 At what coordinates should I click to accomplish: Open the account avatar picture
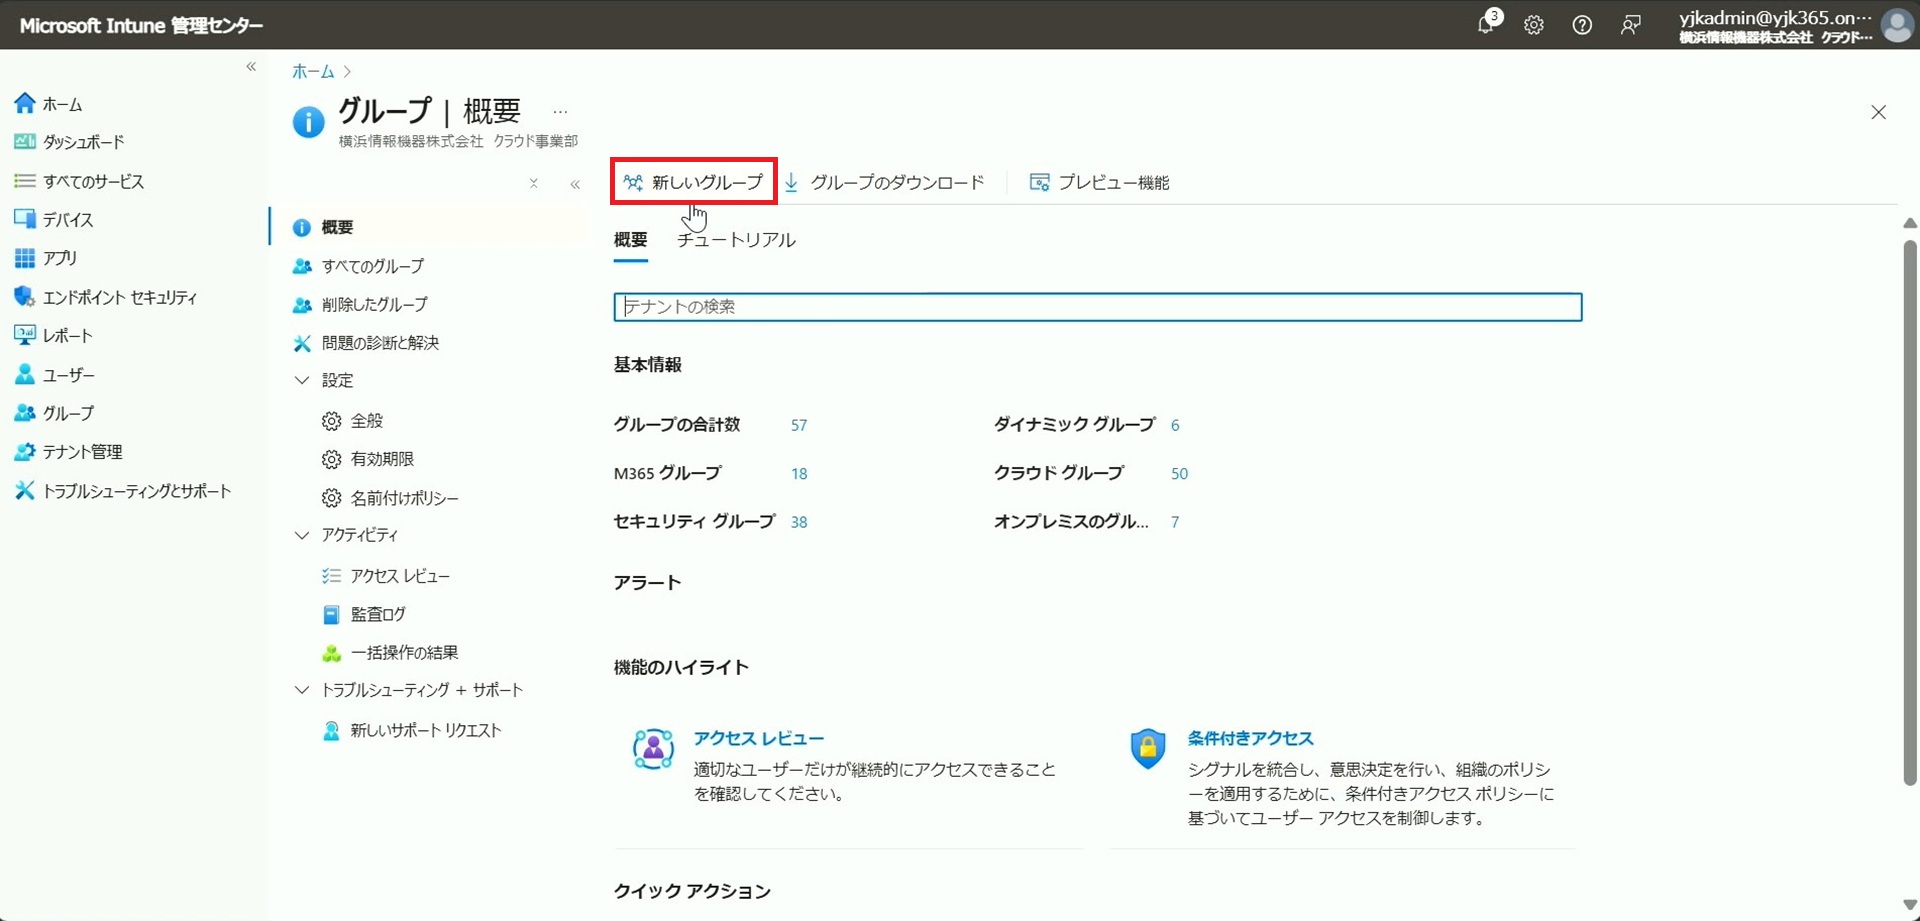point(1897,25)
